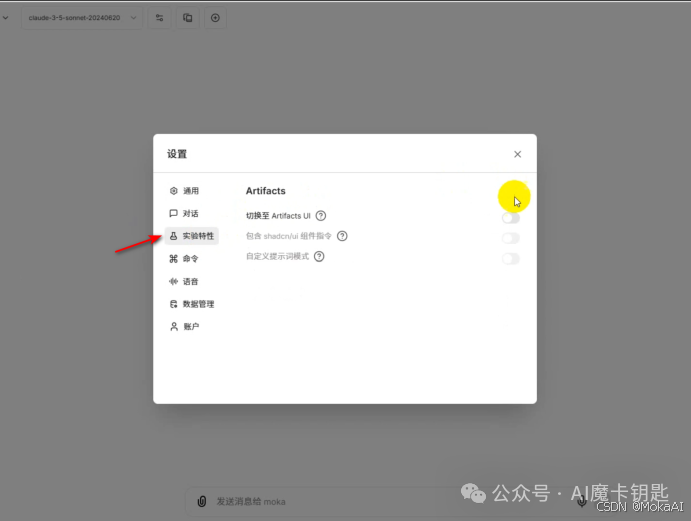Click the parameters sliders icon in top toolbar
This screenshot has width=691, height=521.
point(160,18)
